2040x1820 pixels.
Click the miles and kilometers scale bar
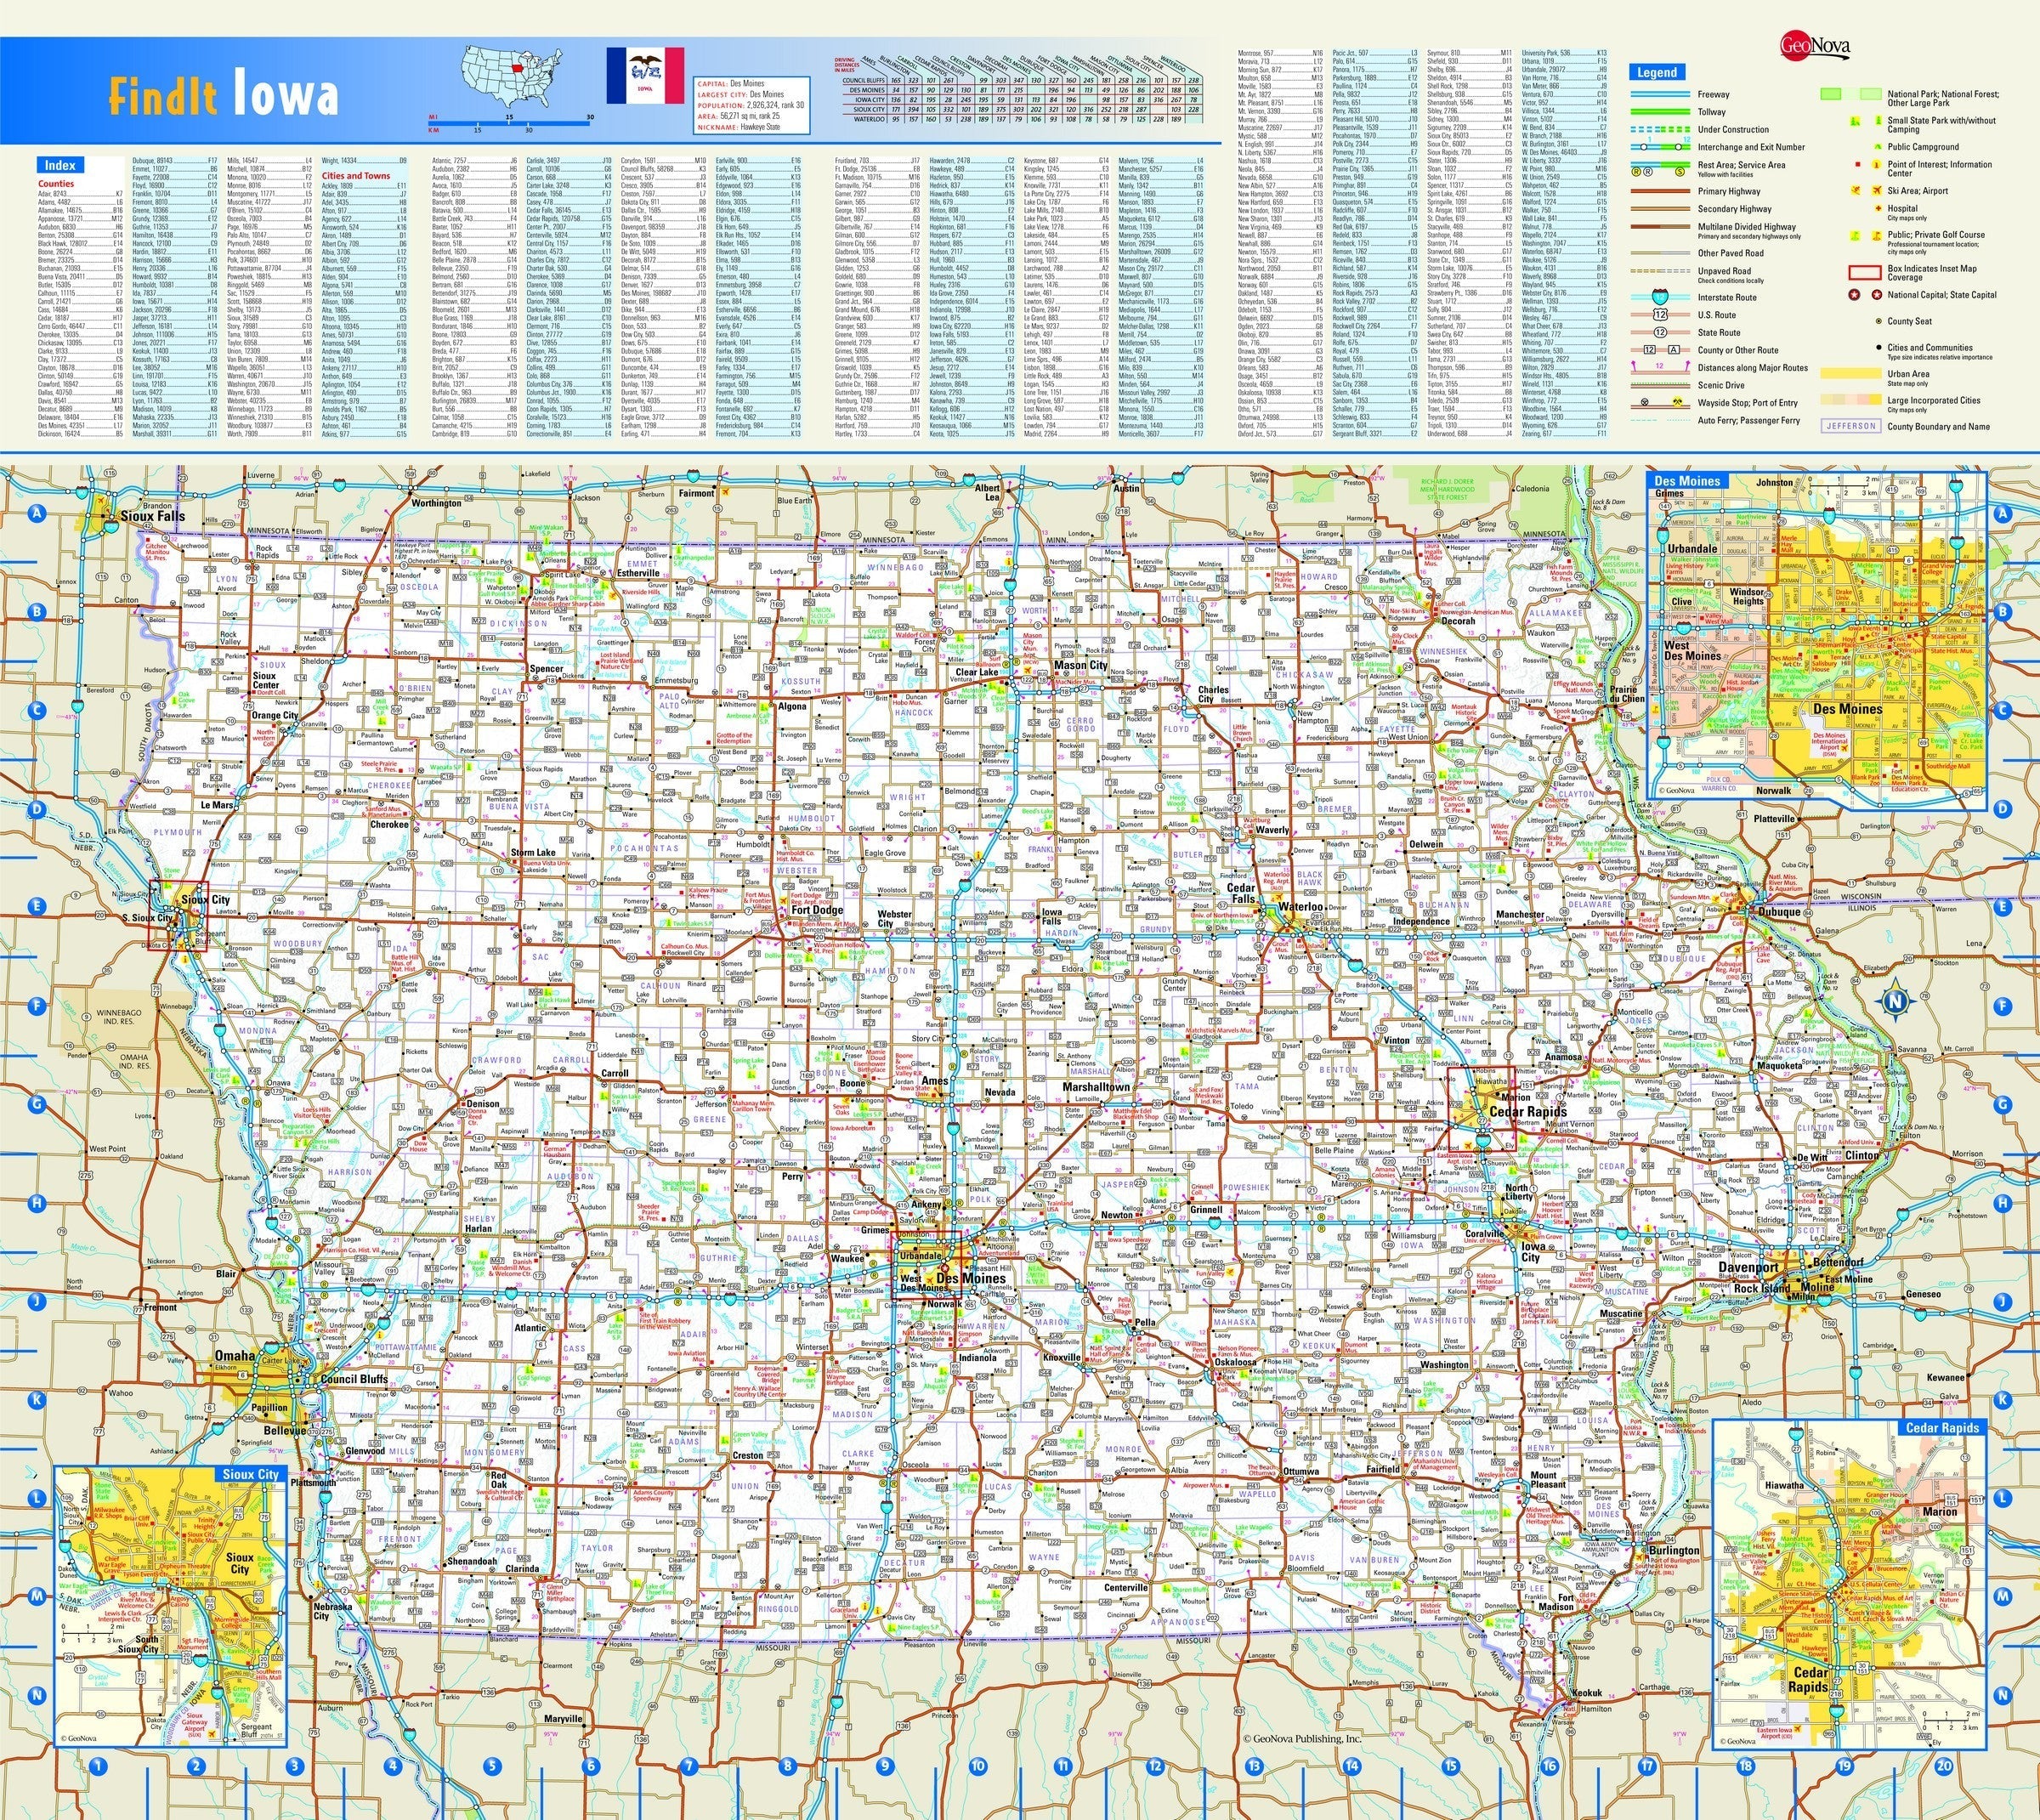point(511,122)
